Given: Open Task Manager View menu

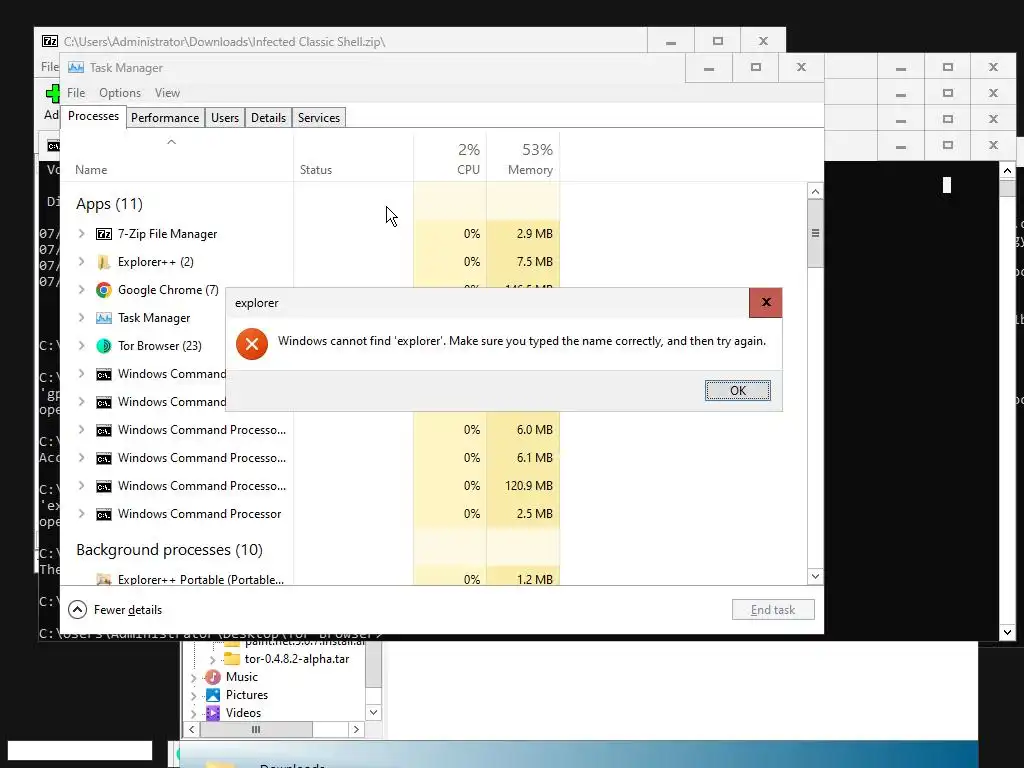Looking at the screenshot, I should [167, 93].
